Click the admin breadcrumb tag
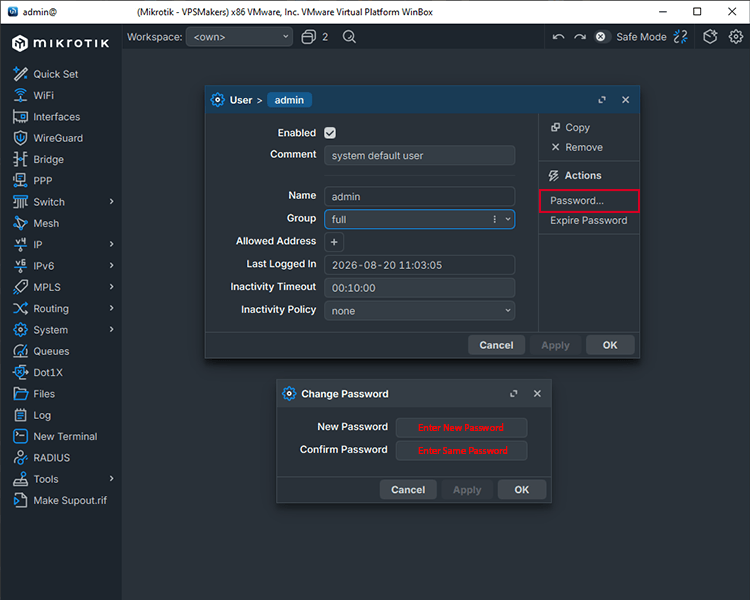This screenshot has width=750, height=600. click(x=289, y=100)
